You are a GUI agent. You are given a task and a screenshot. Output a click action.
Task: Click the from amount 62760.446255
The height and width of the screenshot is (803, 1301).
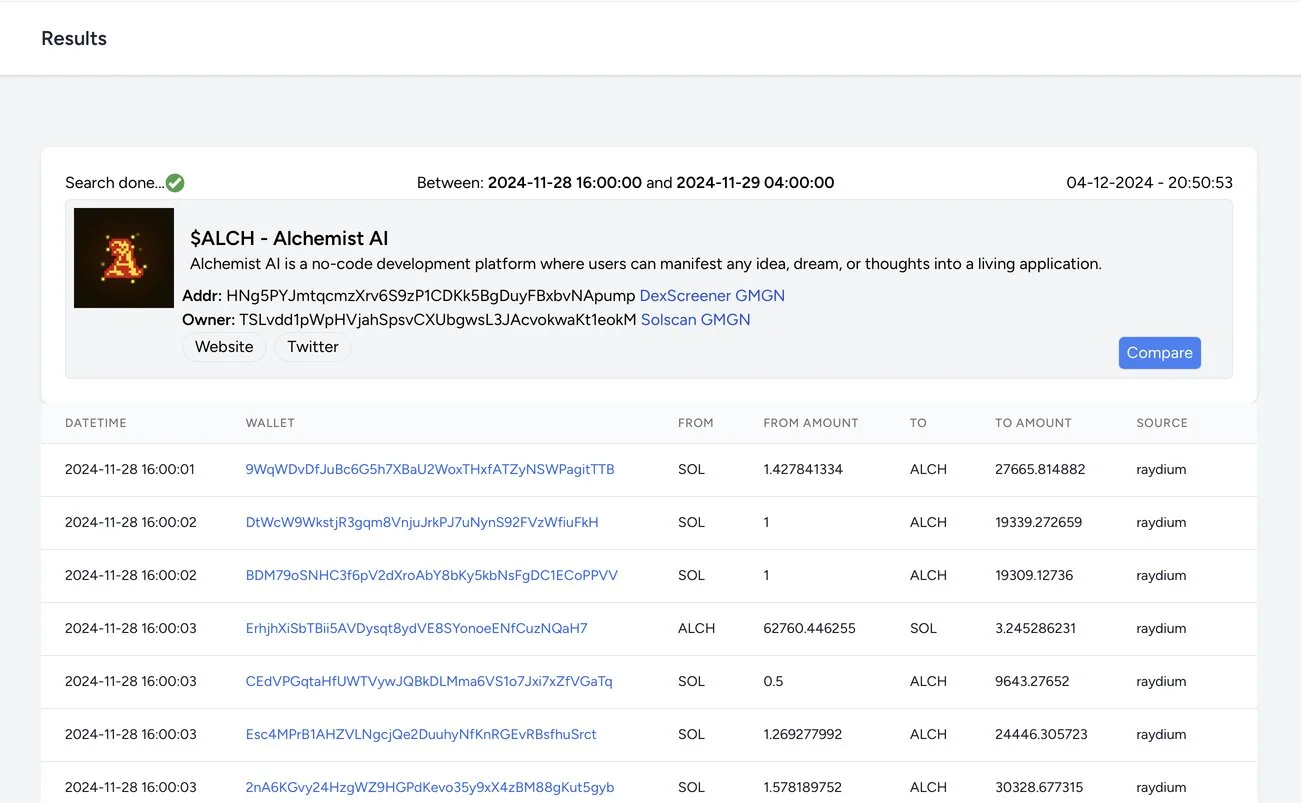coord(809,628)
